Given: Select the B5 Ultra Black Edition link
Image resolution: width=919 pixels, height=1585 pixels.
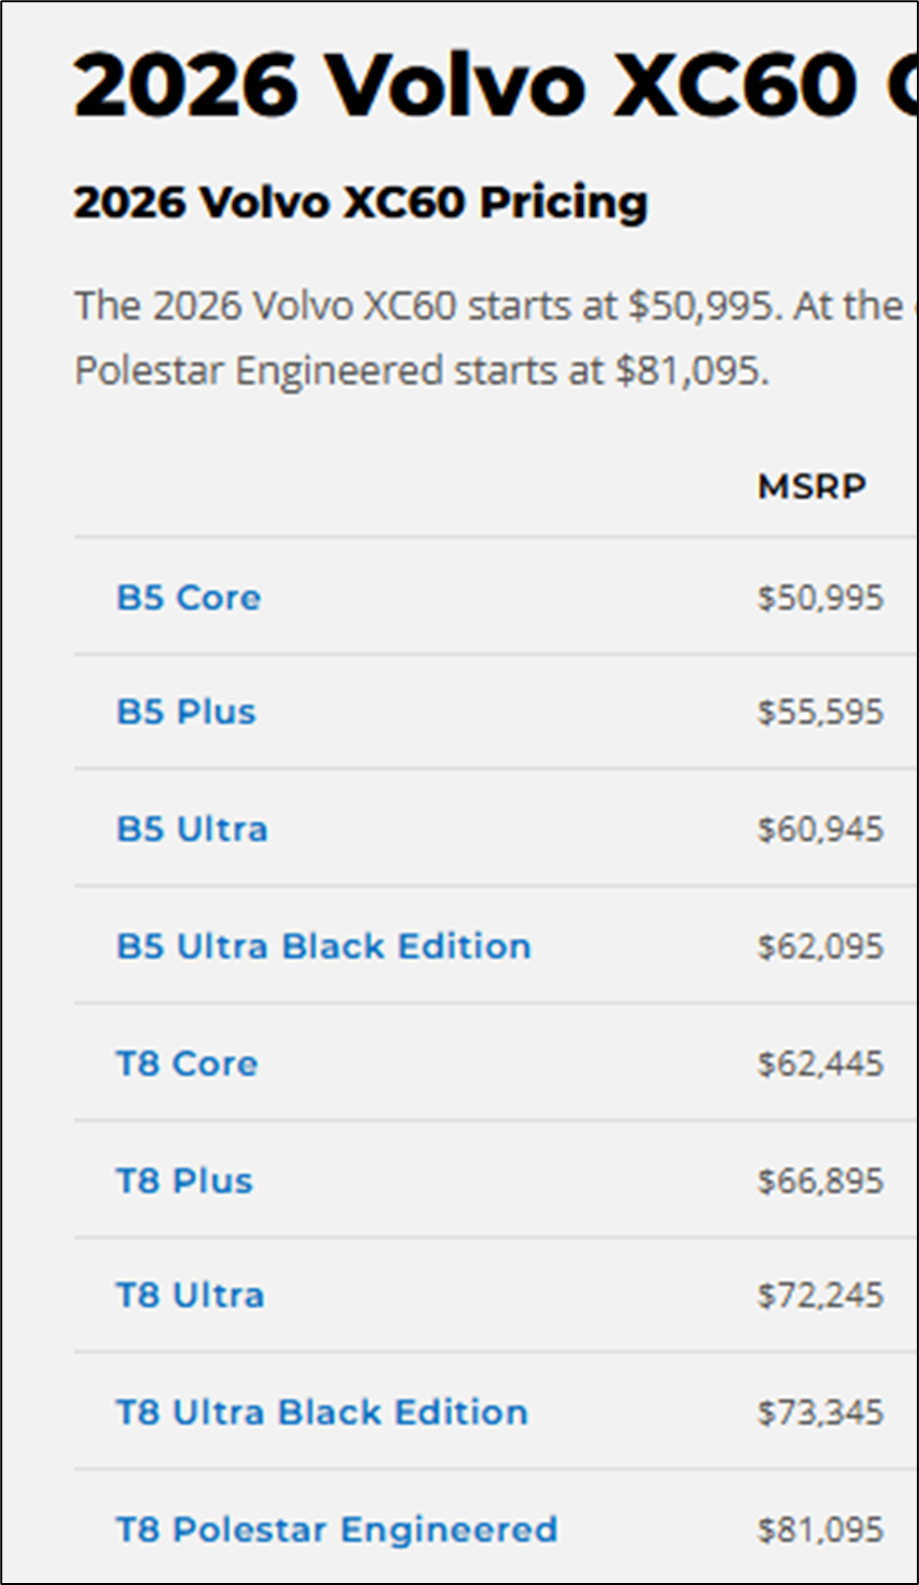Looking at the screenshot, I should click(x=323, y=946).
